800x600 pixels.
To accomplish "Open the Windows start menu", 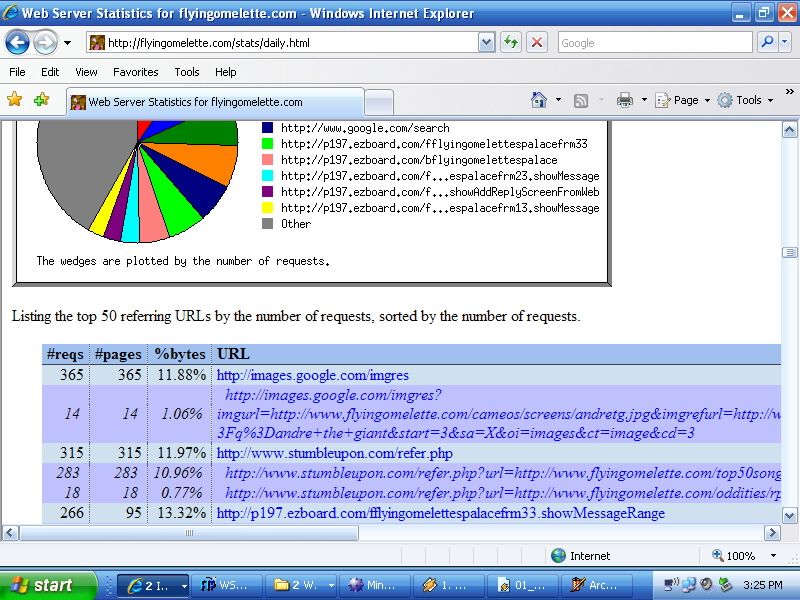I will pyautogui.click(x=47, y=585).
